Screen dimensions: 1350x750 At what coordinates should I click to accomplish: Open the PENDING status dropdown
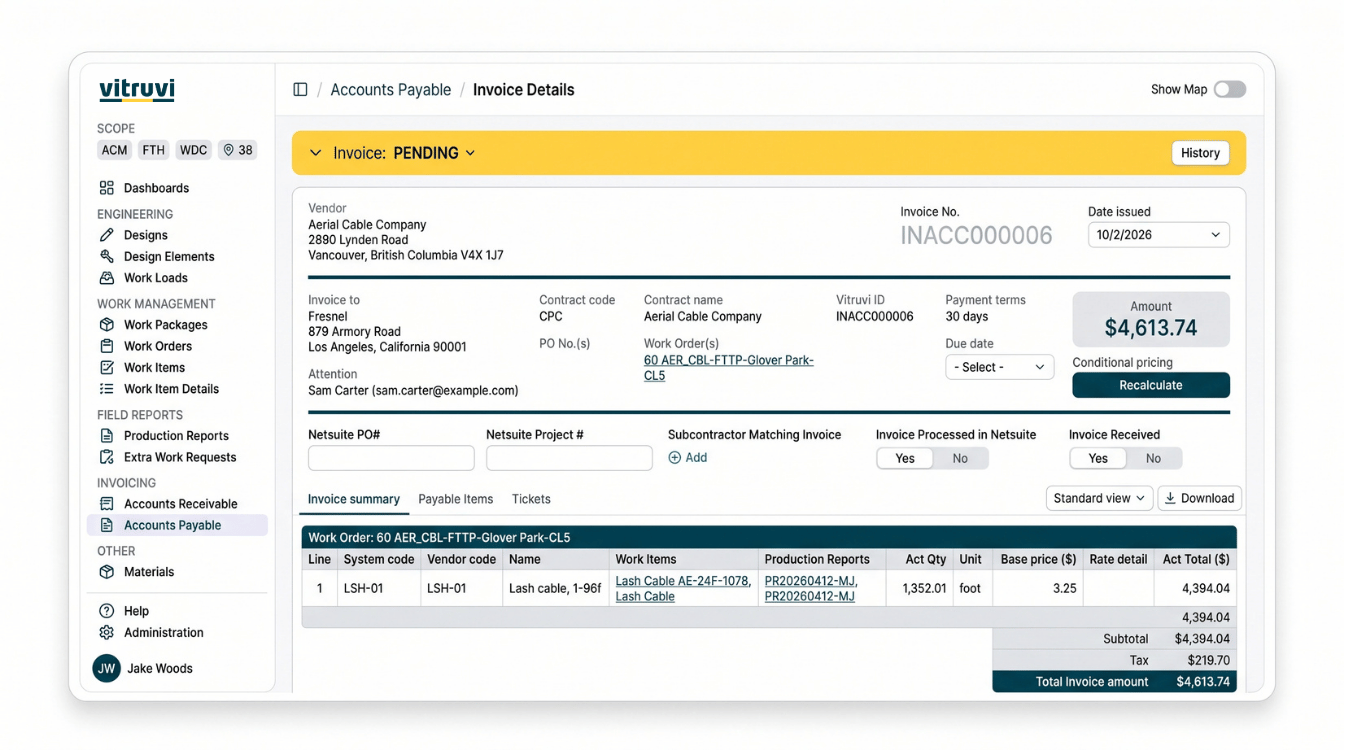pyautogui.click(x=434, y=153)
